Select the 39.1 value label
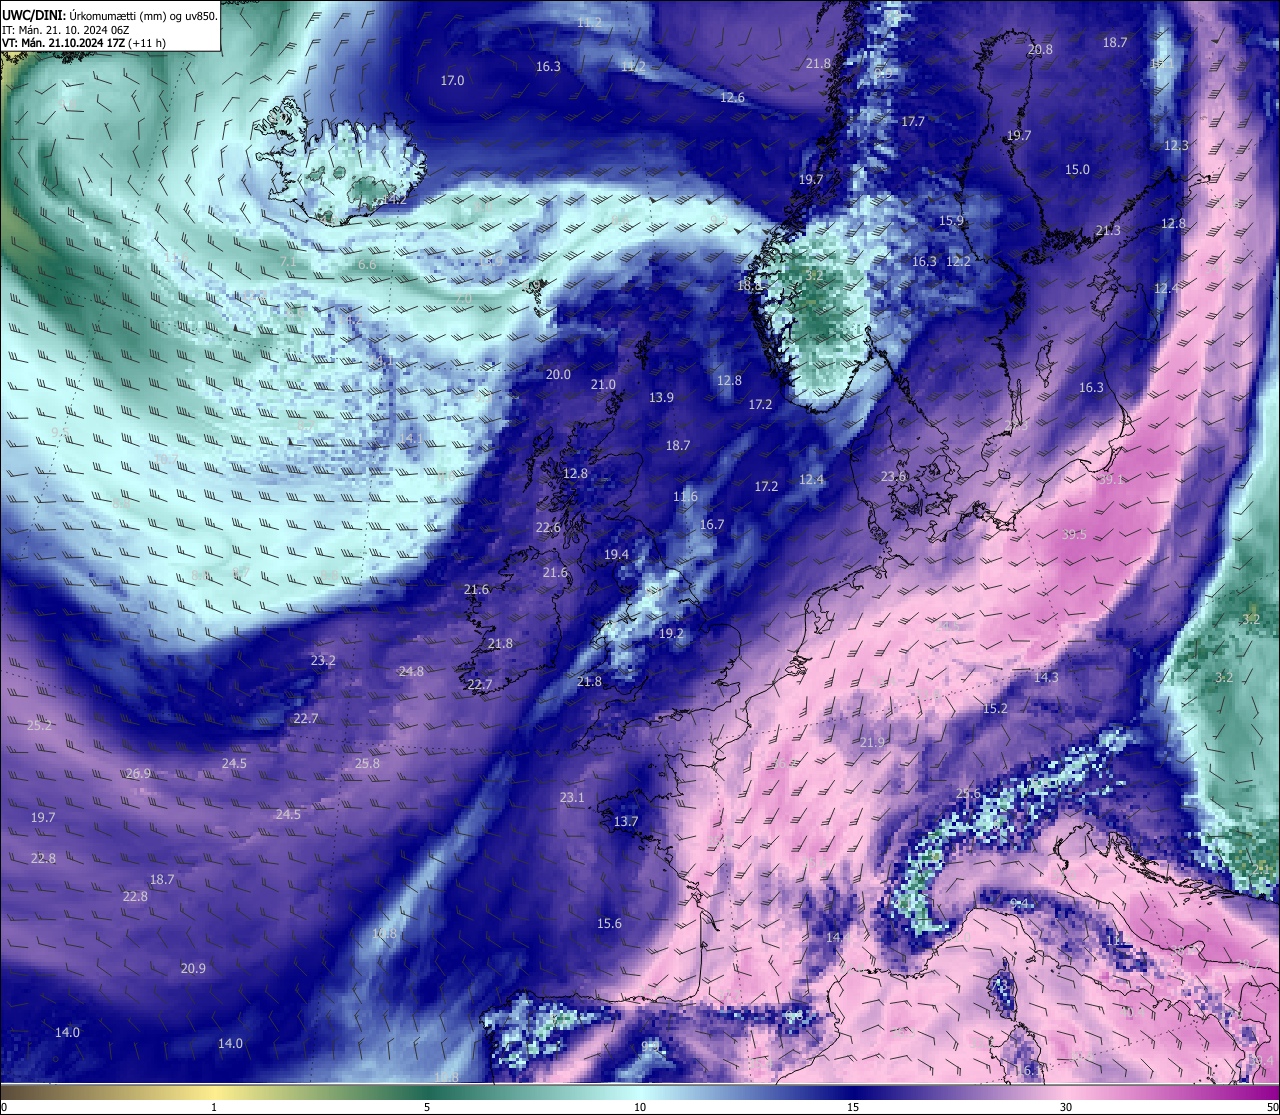The height and width of the screenshot is (1115, 1280). tap(1112, 479)
